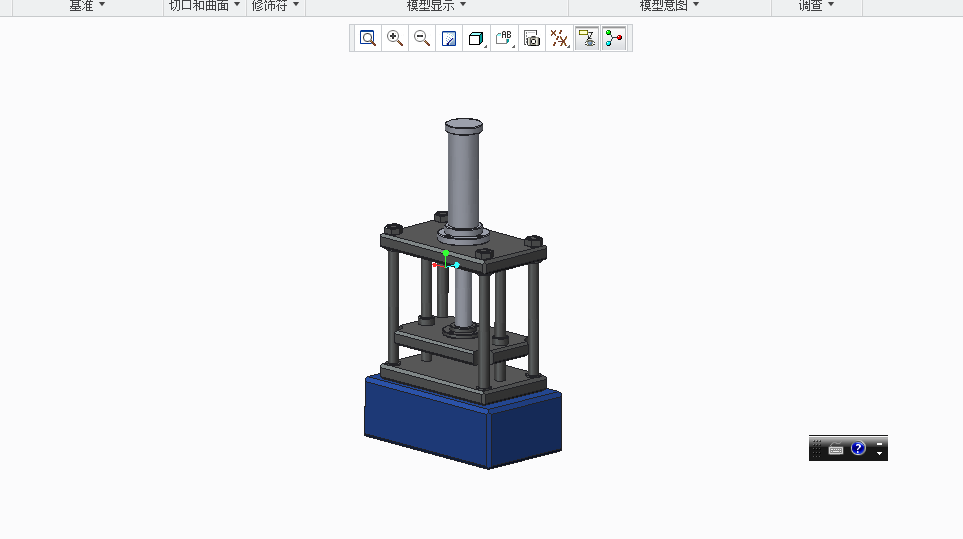This screenshot has width=963, height=539.
Task: Minimize the IME language bar
Action: pos(879,444)
